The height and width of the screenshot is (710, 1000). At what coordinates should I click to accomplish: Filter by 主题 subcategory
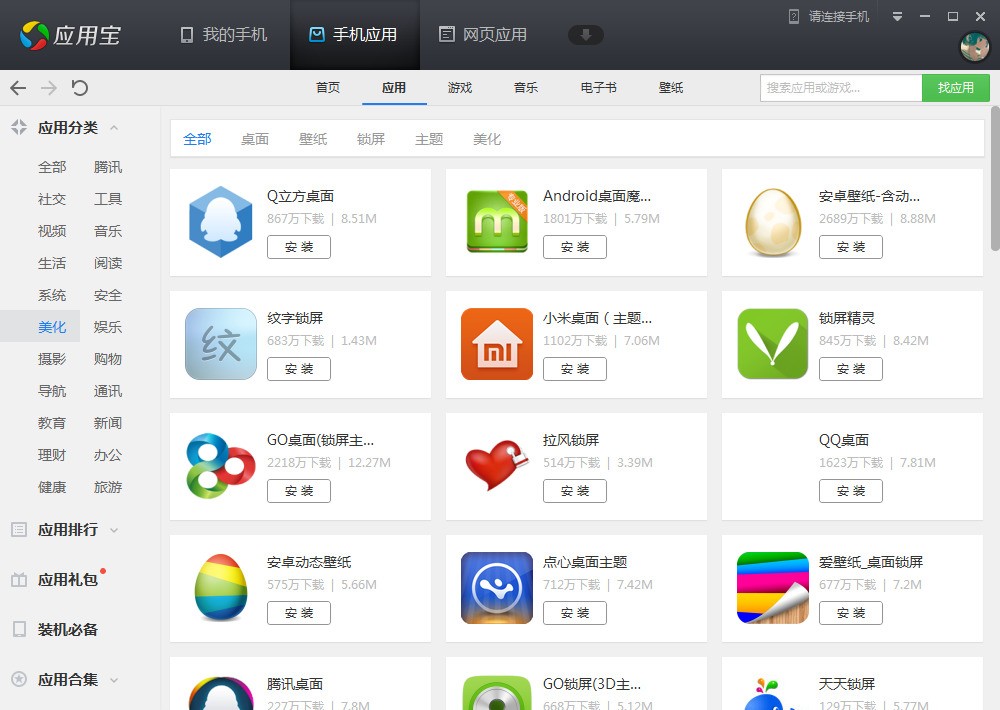429,139
